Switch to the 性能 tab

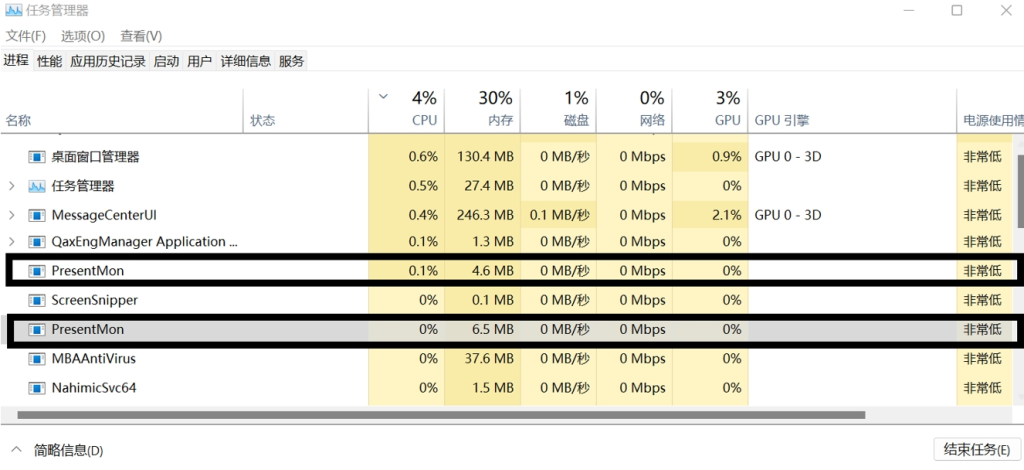(x=50, y=61)
